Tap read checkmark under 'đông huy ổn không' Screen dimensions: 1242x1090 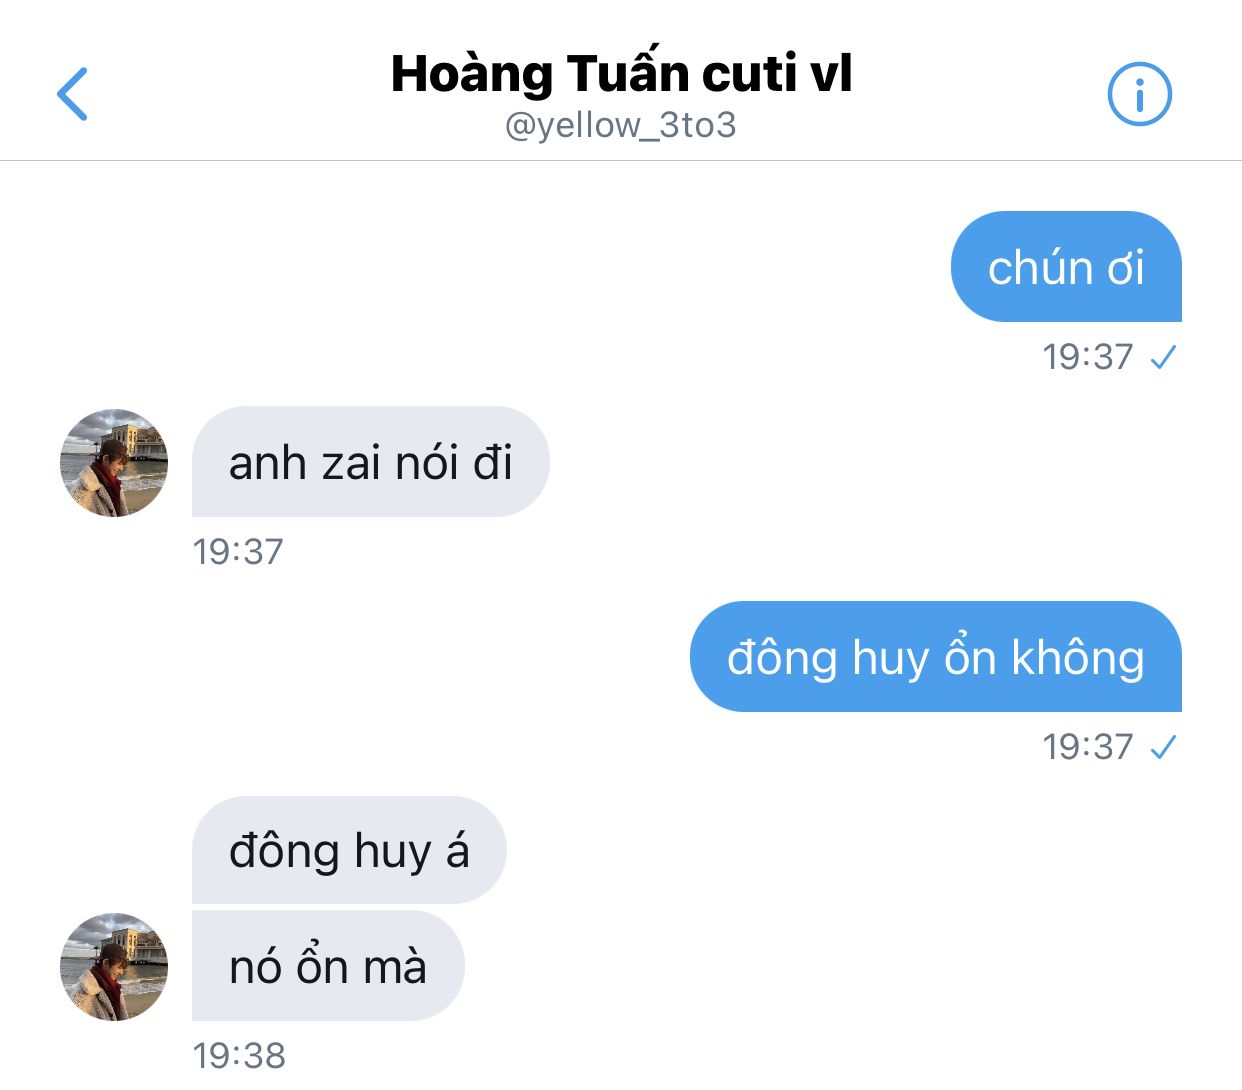point(1163,747)
